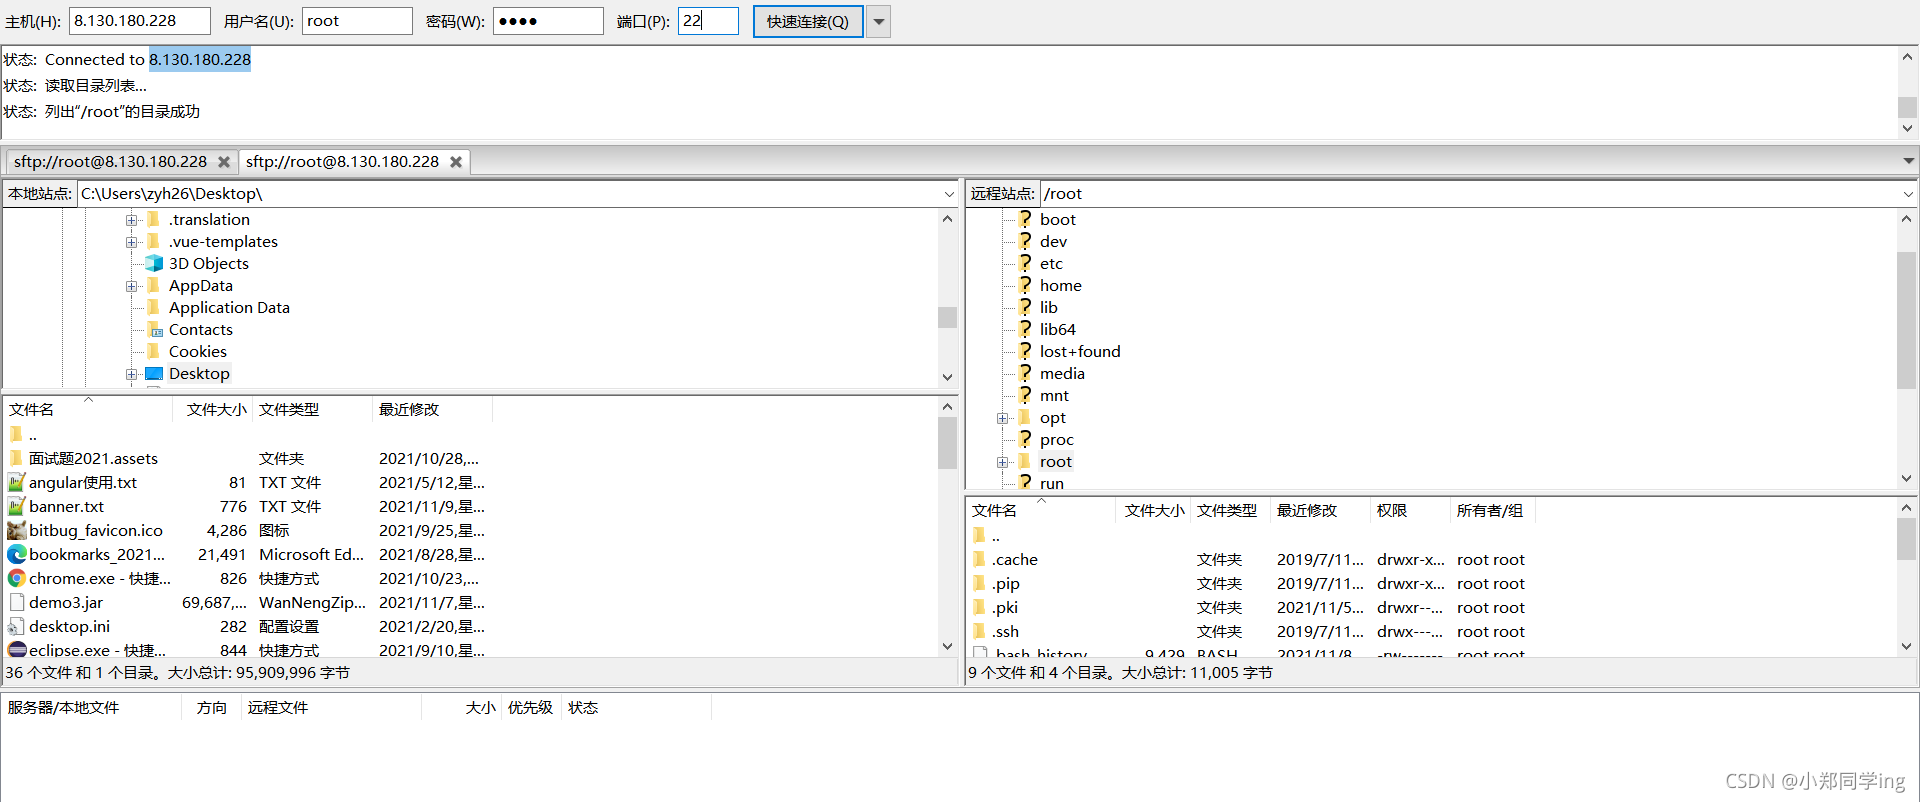Sort remote files by 权限 column header
This screenshot has height=802, width=1920.
click(x=1409, y=510)
